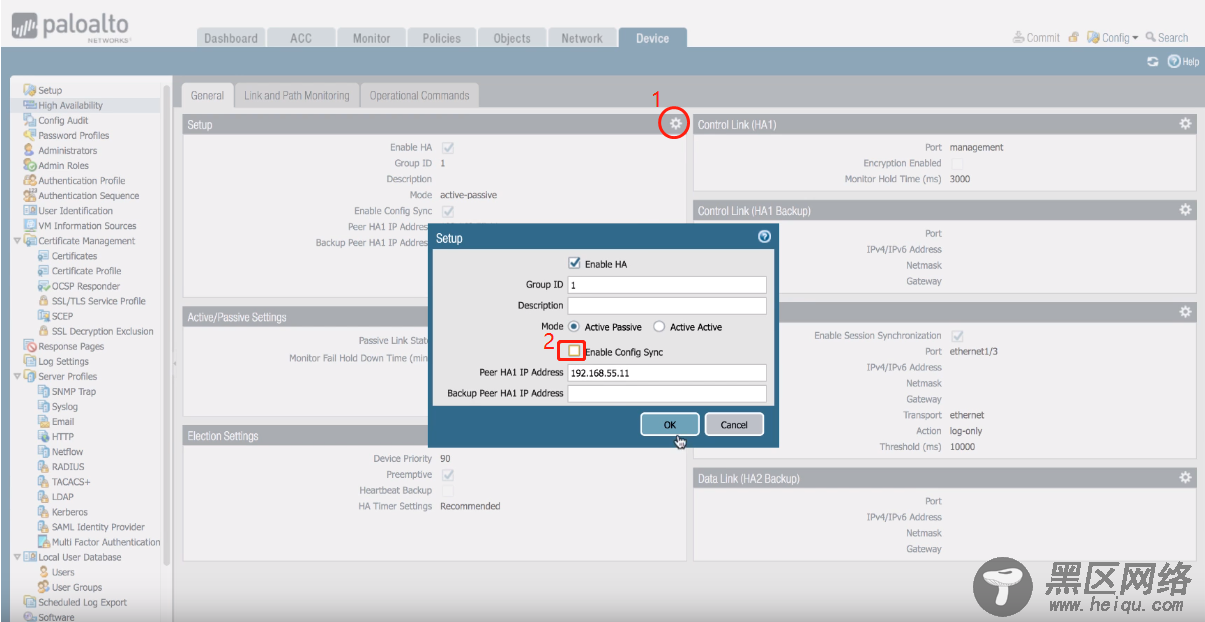Image resolution: width=1205 pixels, height=622 pixels.
Task: Click the Description input field
Action: [667, 305]
